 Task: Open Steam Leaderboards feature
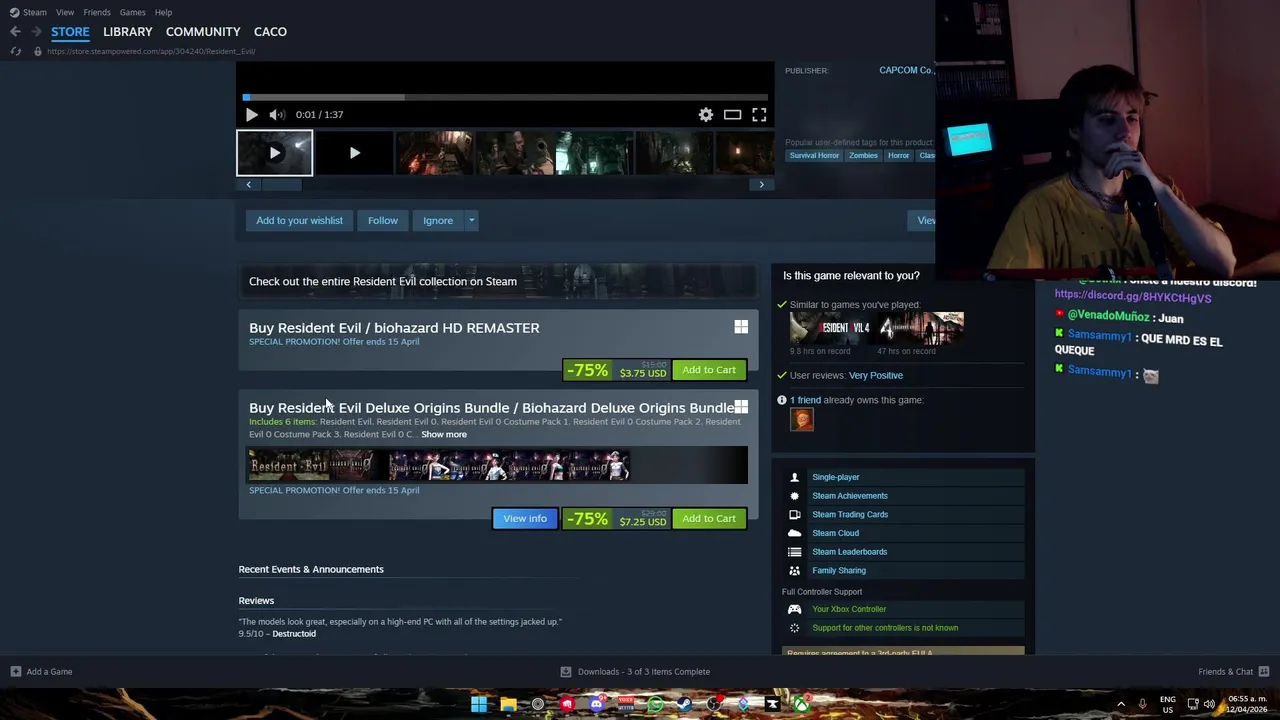pyautogui.click(x=850, y=552)
